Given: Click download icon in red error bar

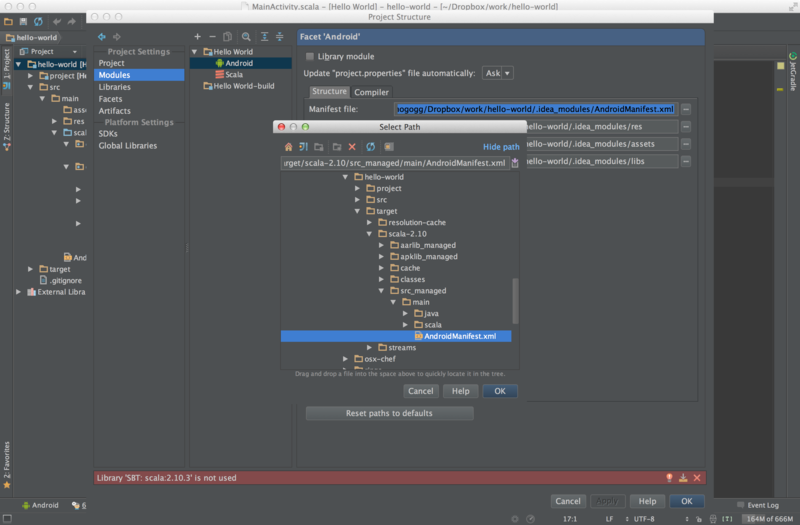Looking at the screenshot, I should [x=683, y=478].
